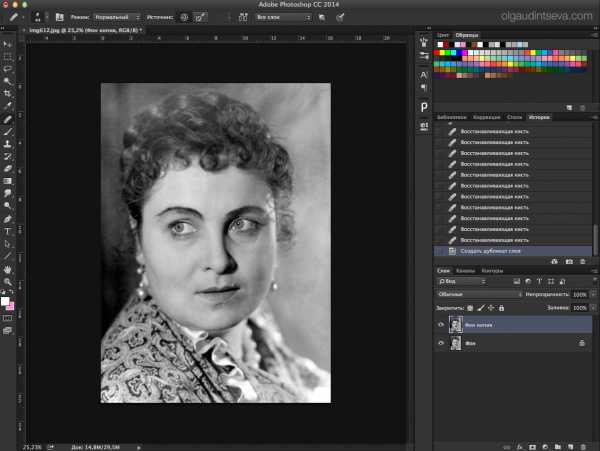Select the Rectangular Marquee tool
Viewport: 600px width, 451px height.
[7, 57]
